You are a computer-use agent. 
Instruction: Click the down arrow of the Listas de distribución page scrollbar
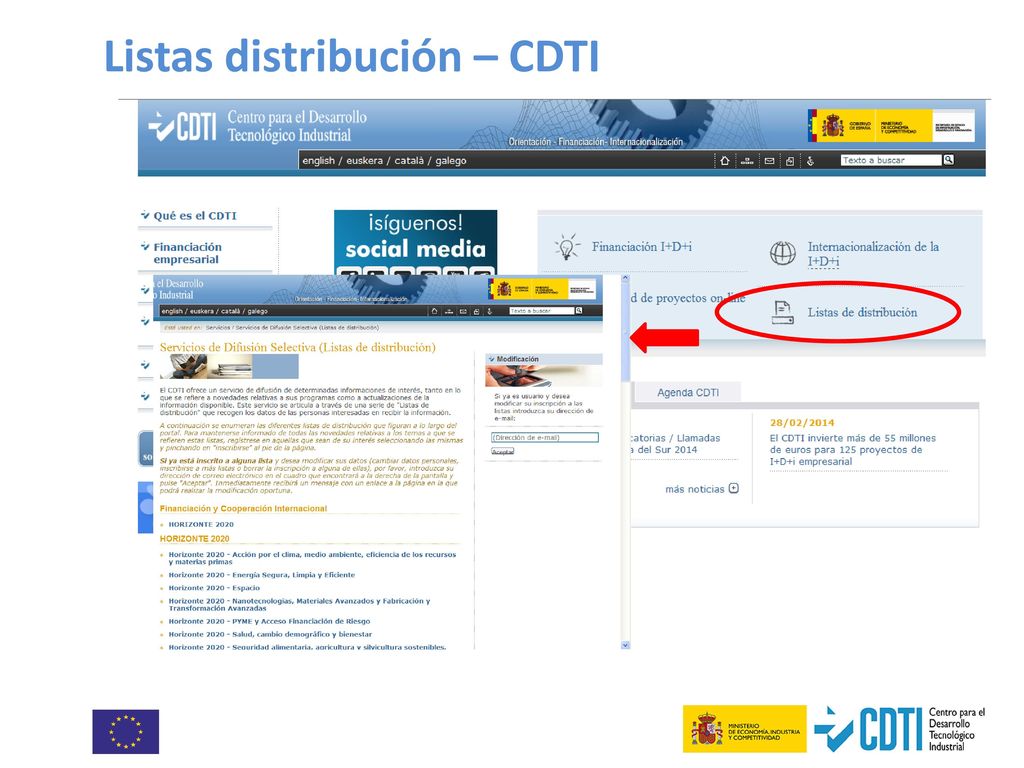coord(625,645)
